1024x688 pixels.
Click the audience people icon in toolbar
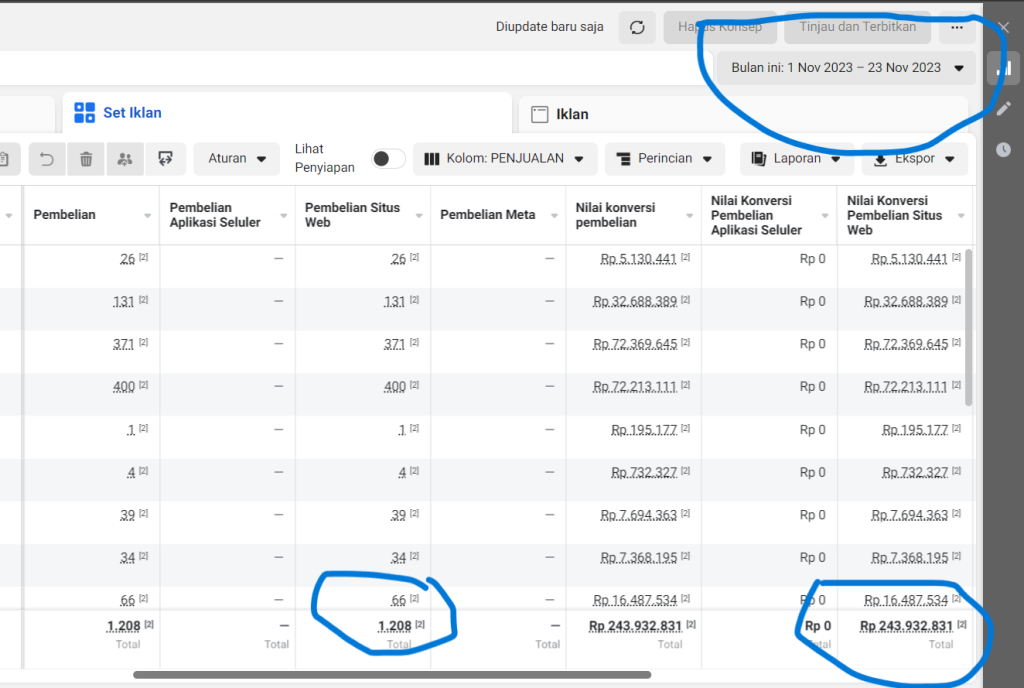pos(125,158)
